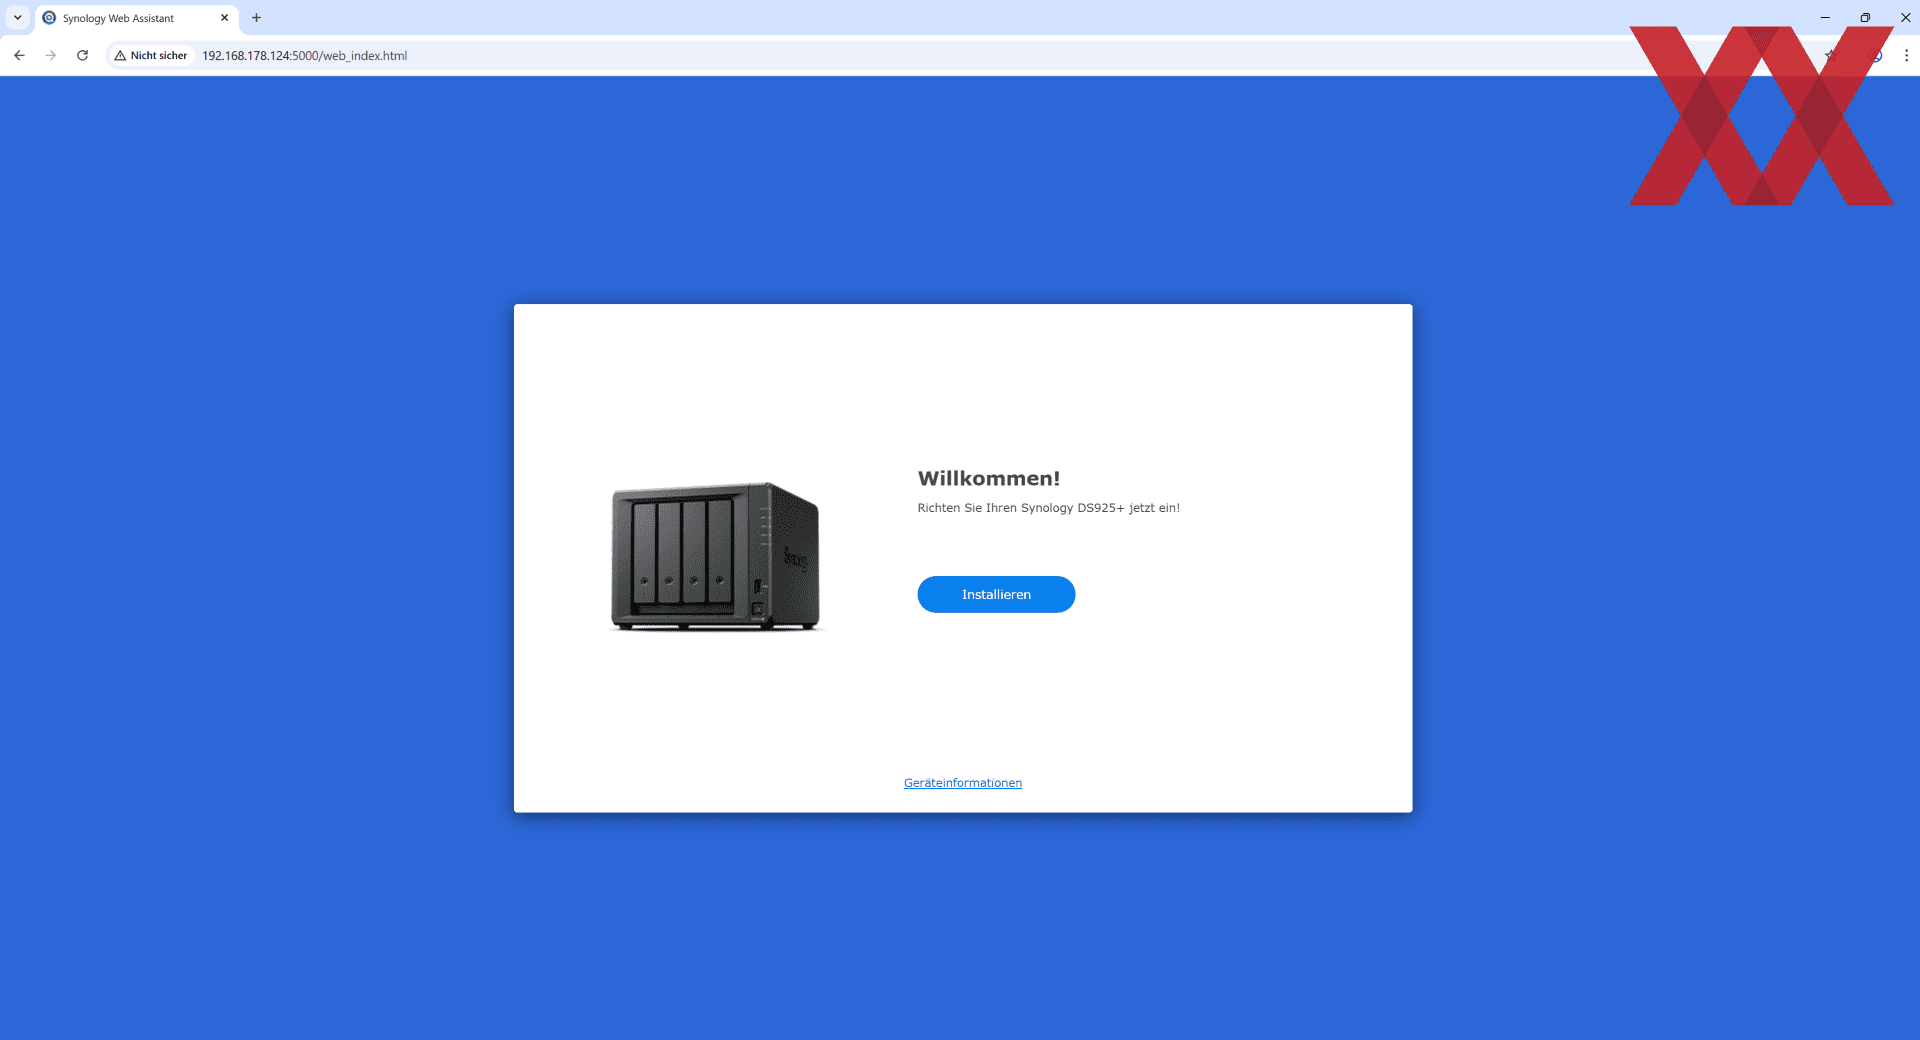The image size is (1920, 1040).
Task: Click the 'Richten Sie Ihren Synology DS925+ jetzt ein!' text
Action: pos(1049,508)
